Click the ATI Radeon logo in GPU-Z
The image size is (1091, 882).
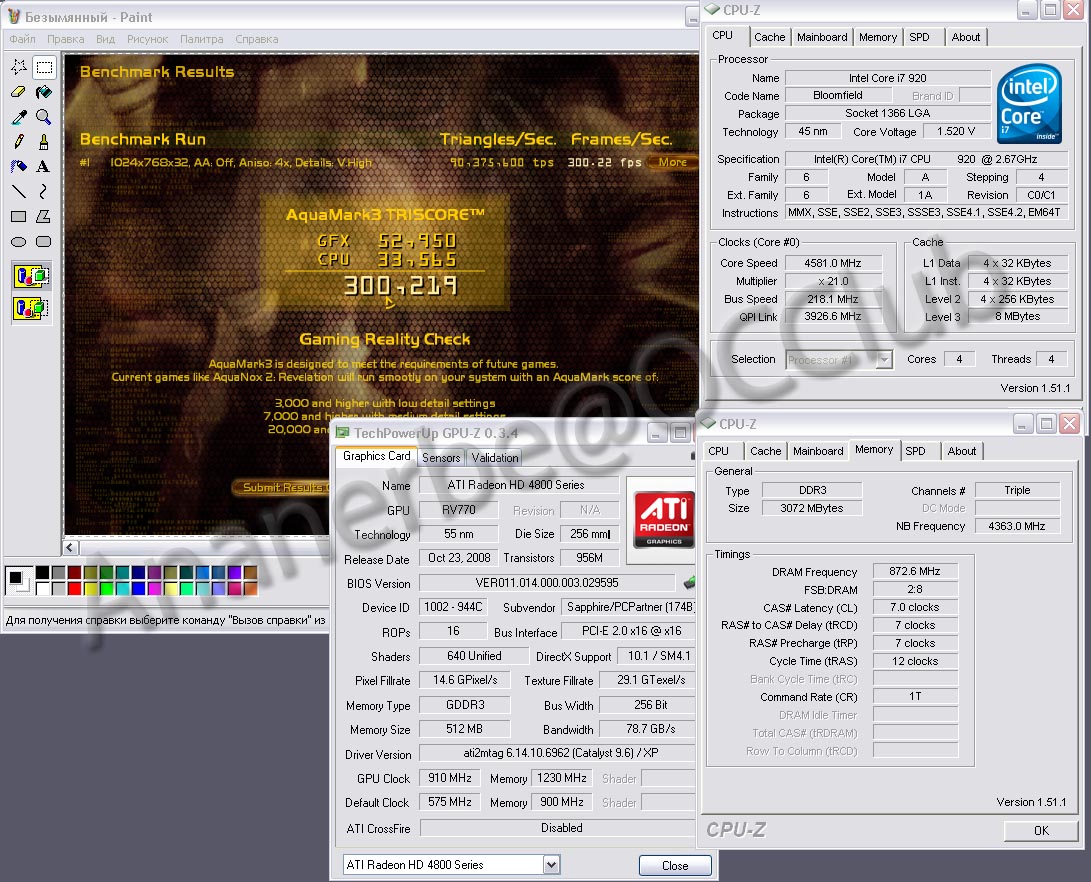tap(664, 518)
